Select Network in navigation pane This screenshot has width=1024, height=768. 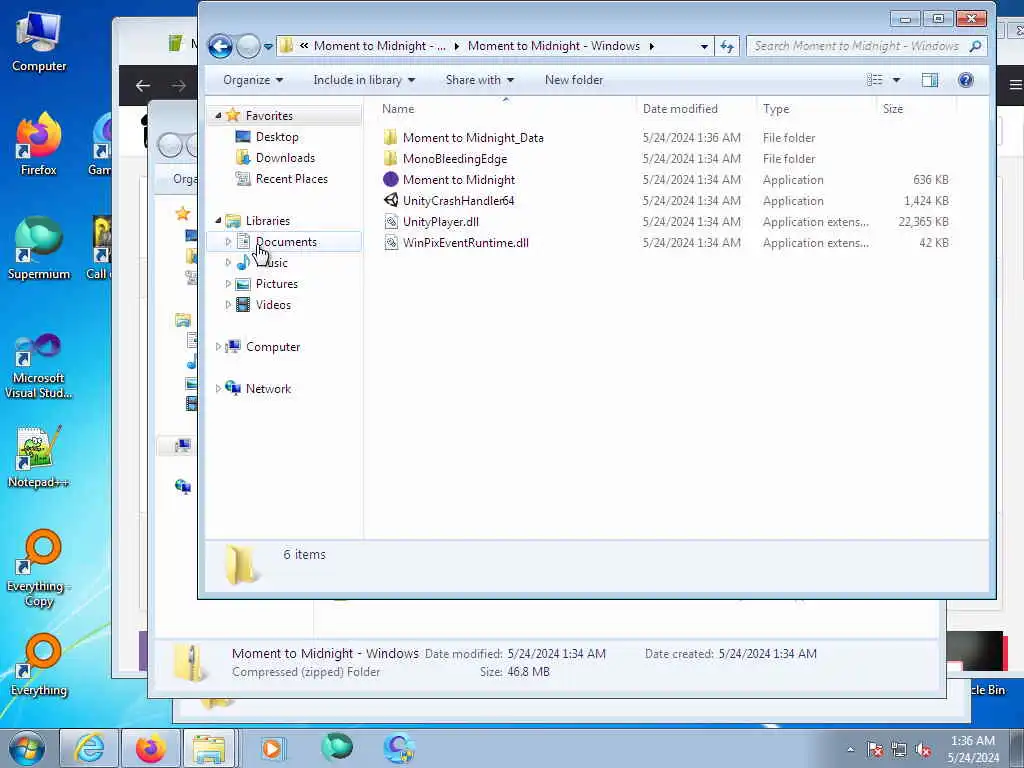pyautogui.click(x=268, y=389)
